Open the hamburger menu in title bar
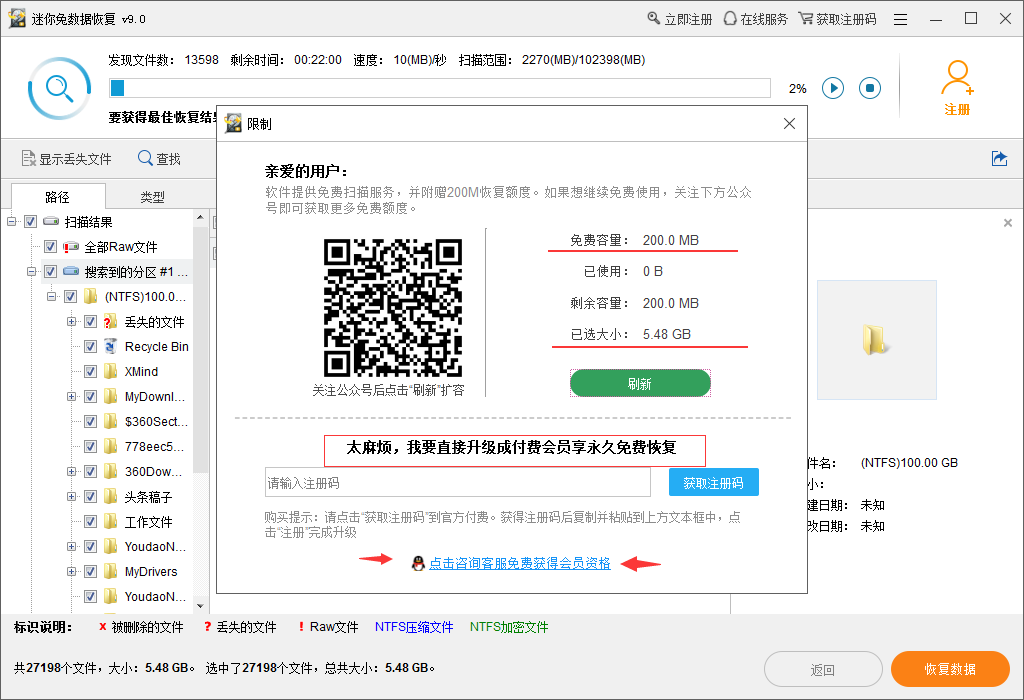 click(x=901, y=20)
